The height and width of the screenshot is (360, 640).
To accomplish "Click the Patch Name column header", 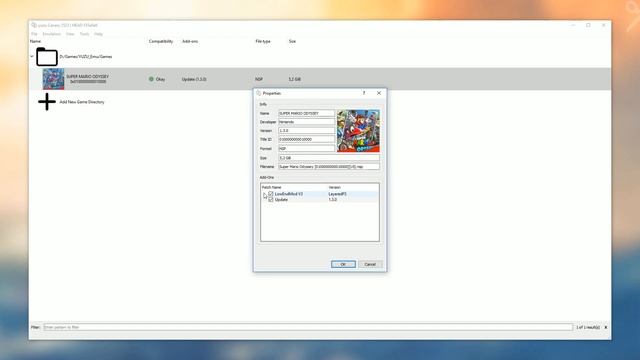I will [x=271, y=187].
